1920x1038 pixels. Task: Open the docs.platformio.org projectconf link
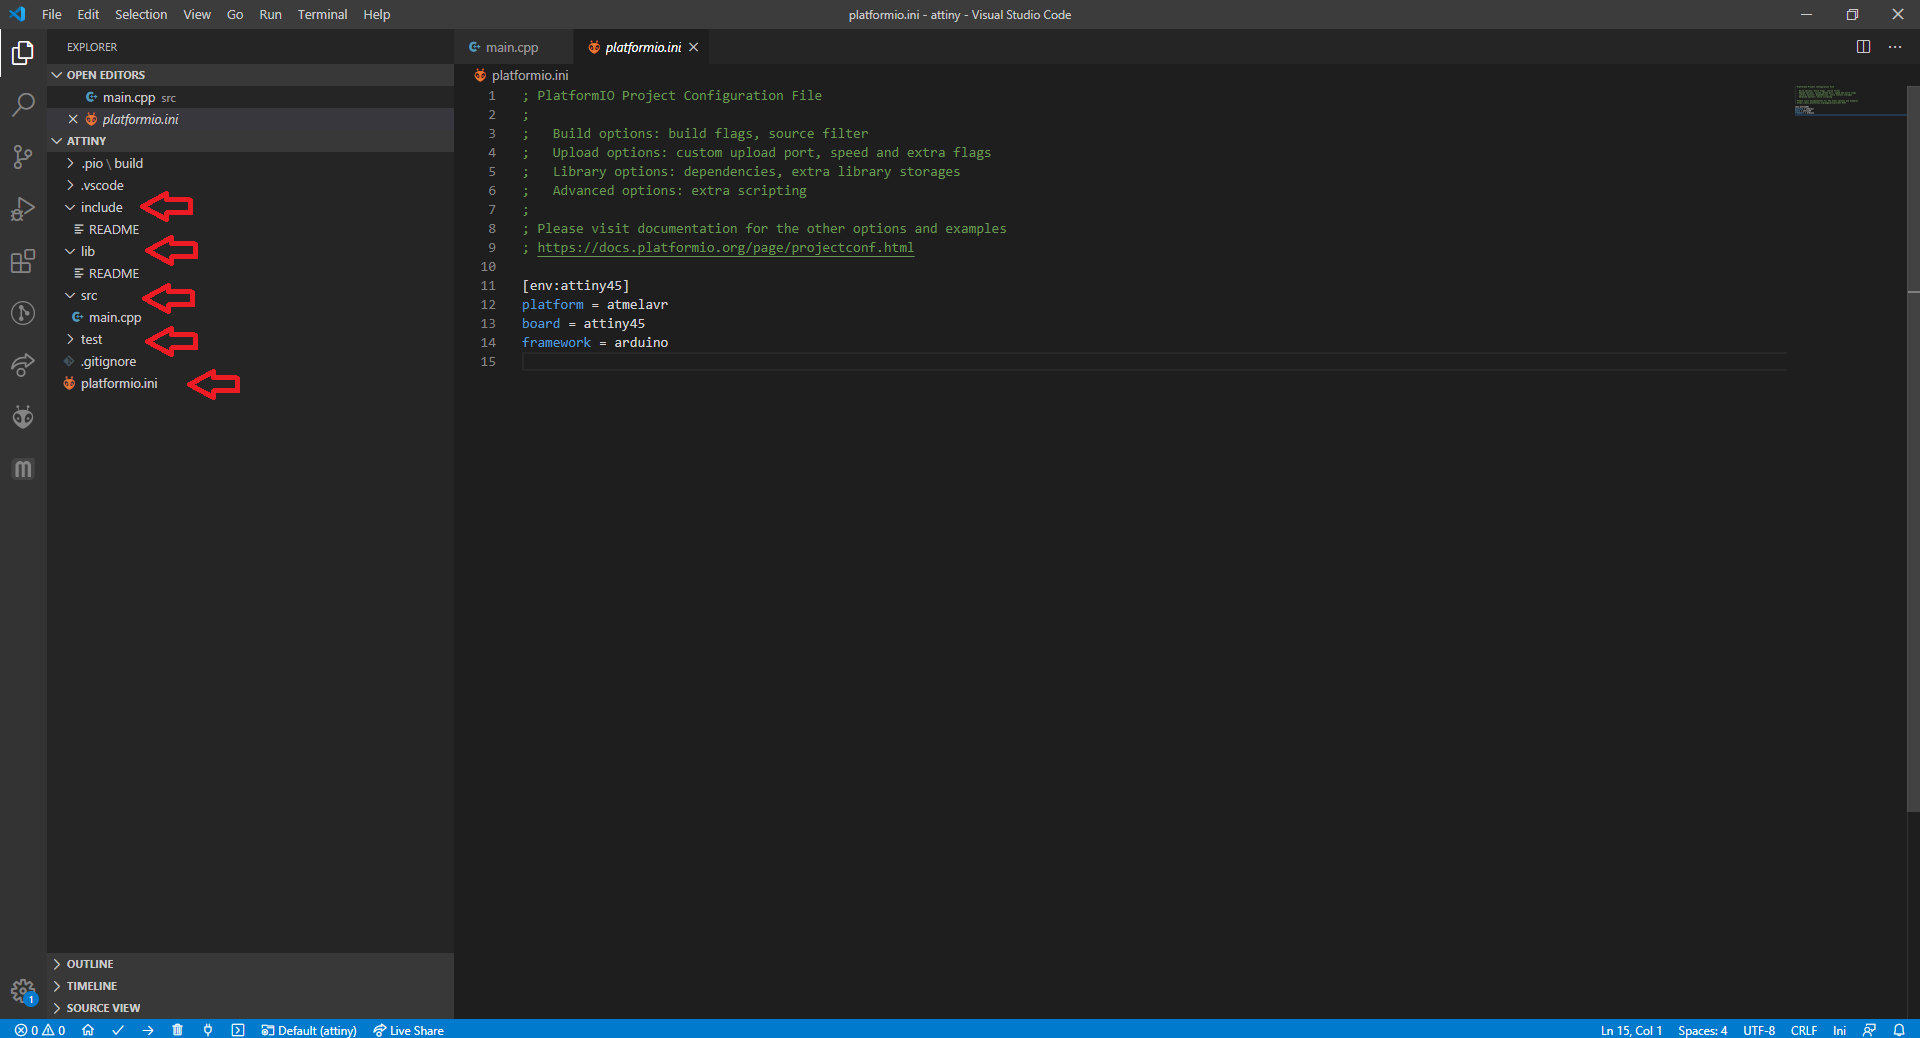[725, 248]
